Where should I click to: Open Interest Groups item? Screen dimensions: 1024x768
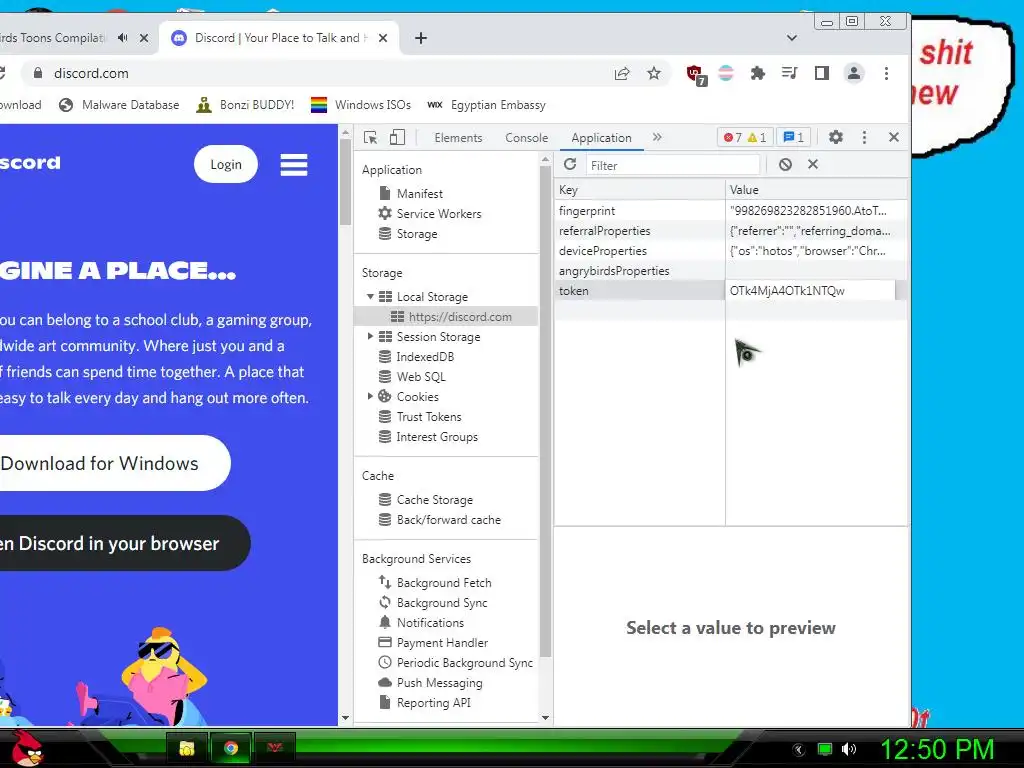pyautogui.click(x=428, y=437)
